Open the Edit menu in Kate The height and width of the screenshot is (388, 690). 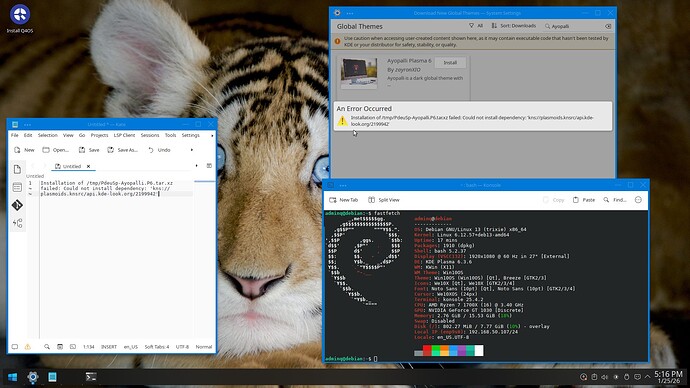[x=28, y=135]
